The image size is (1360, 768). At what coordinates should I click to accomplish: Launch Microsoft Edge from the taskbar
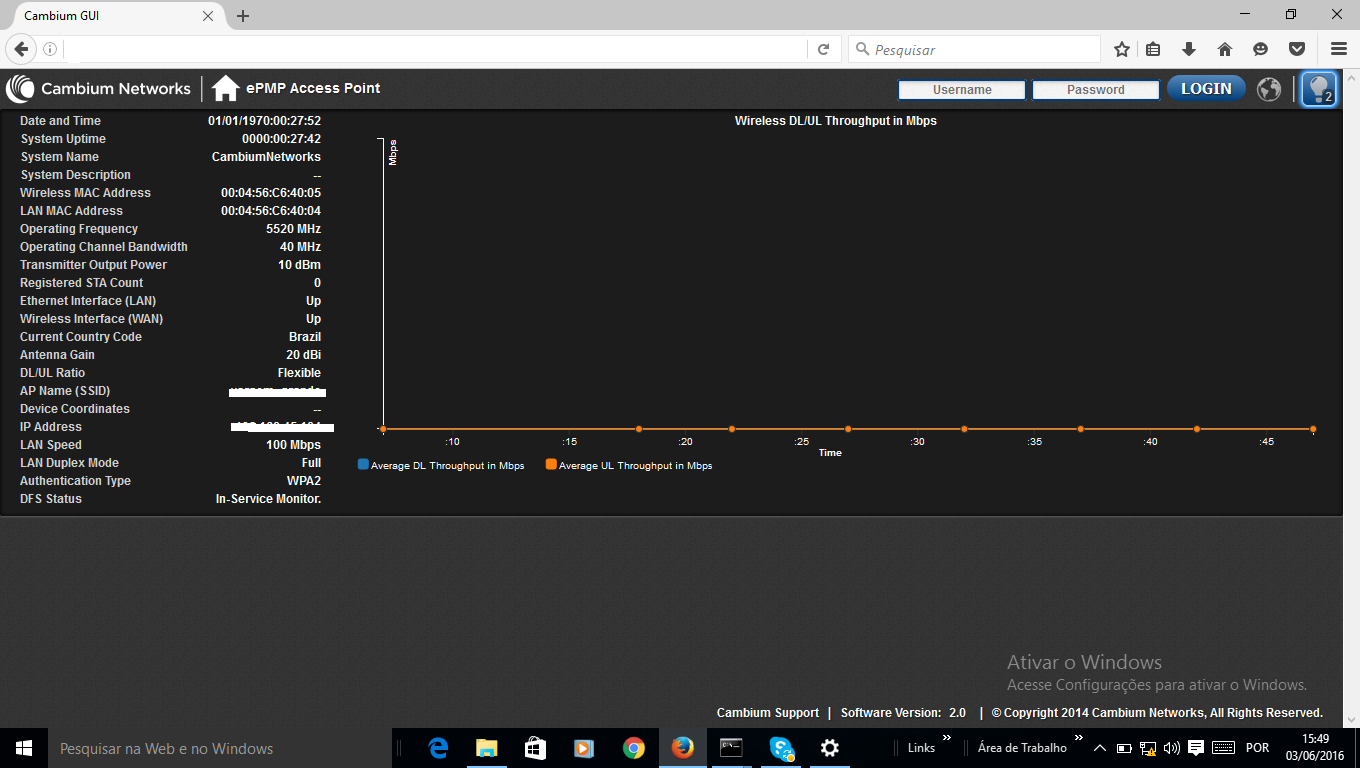point(438,748)
